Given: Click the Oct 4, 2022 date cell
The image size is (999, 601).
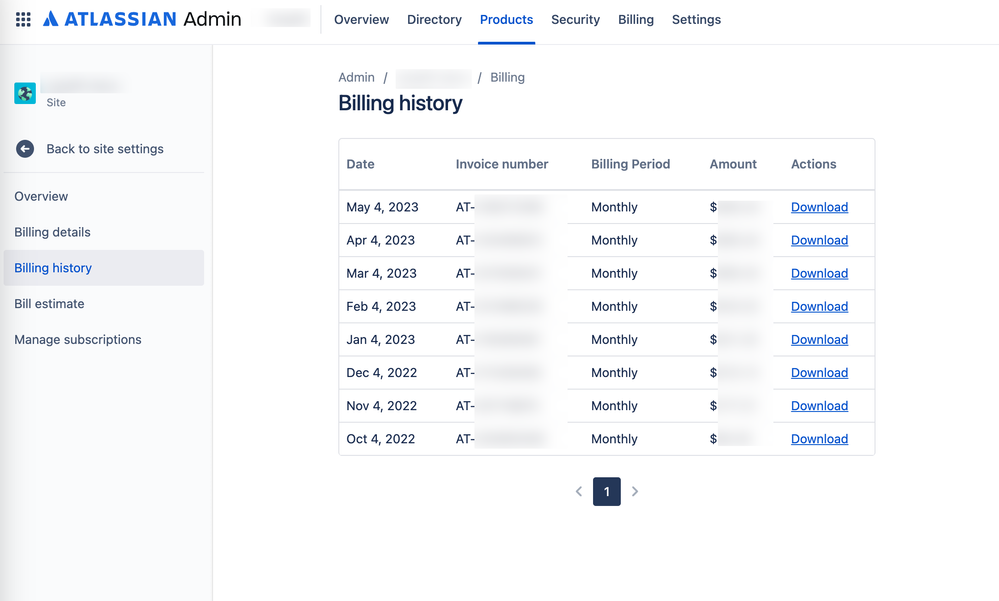Looking at the screenshot, I should [380, 439].
